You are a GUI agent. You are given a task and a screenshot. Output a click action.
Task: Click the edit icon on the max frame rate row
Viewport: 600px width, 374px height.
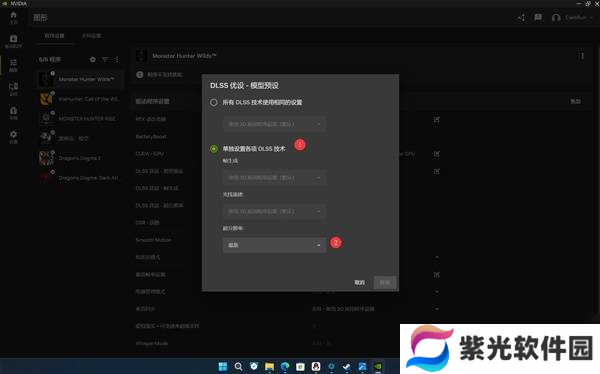point(436,275)
